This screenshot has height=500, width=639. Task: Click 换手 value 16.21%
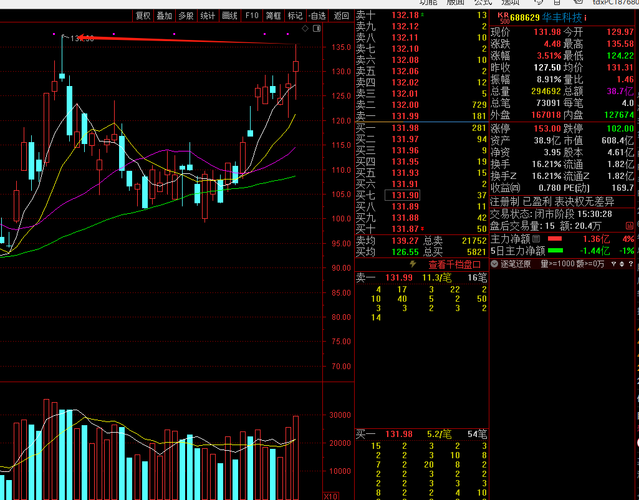(x=546, y=164)
